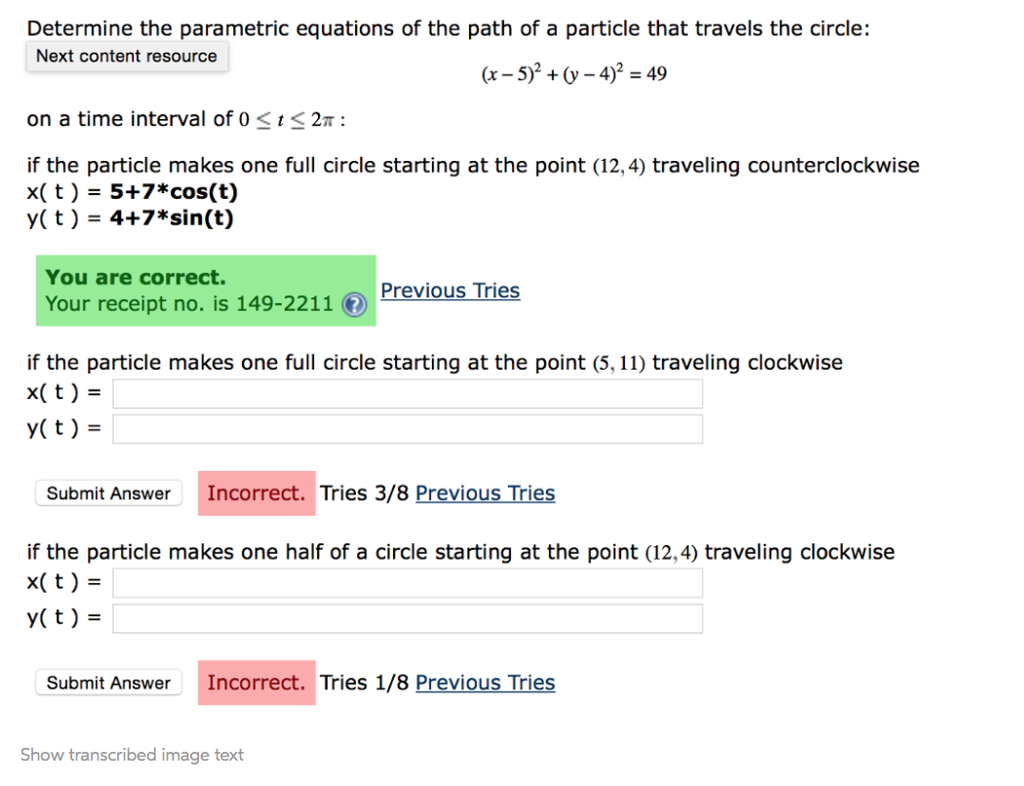Open Previous Tries next to Tries 1/8
Image resolution: width=1024 pixels, height=786 pixels.
pos(485,682)
